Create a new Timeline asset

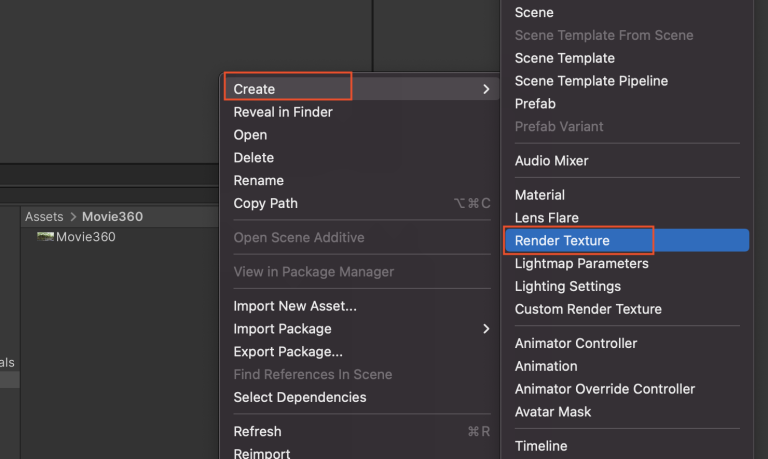point(541,446)
